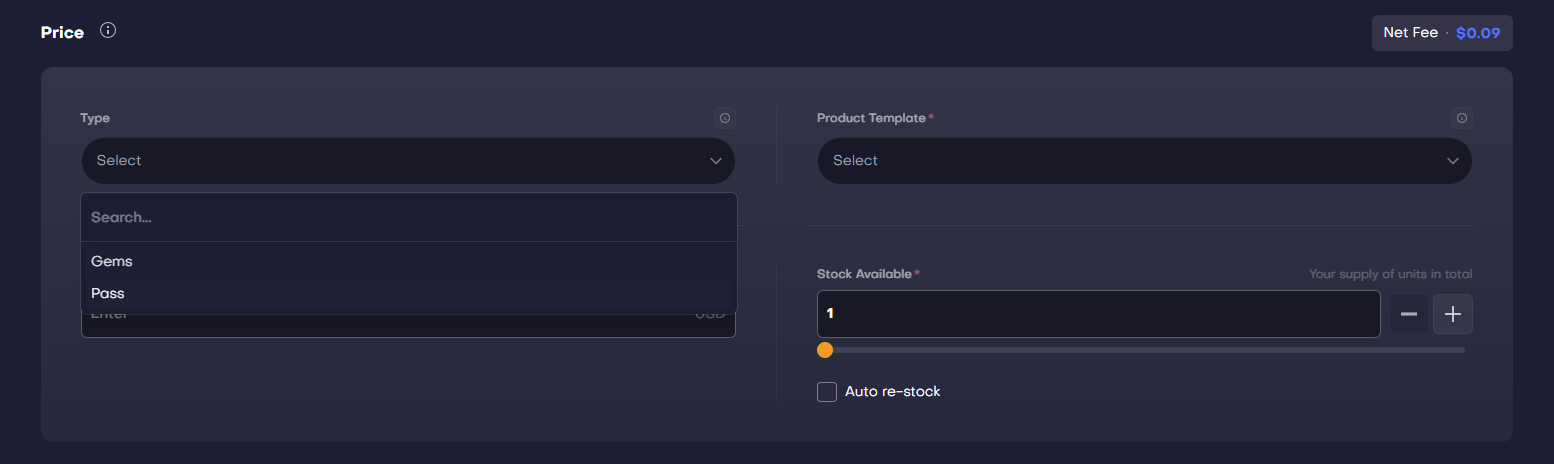Click the chevron arrow in Type dropdown
The height and width of the screenshot is (464, 1554).
[x=715, y=161]
